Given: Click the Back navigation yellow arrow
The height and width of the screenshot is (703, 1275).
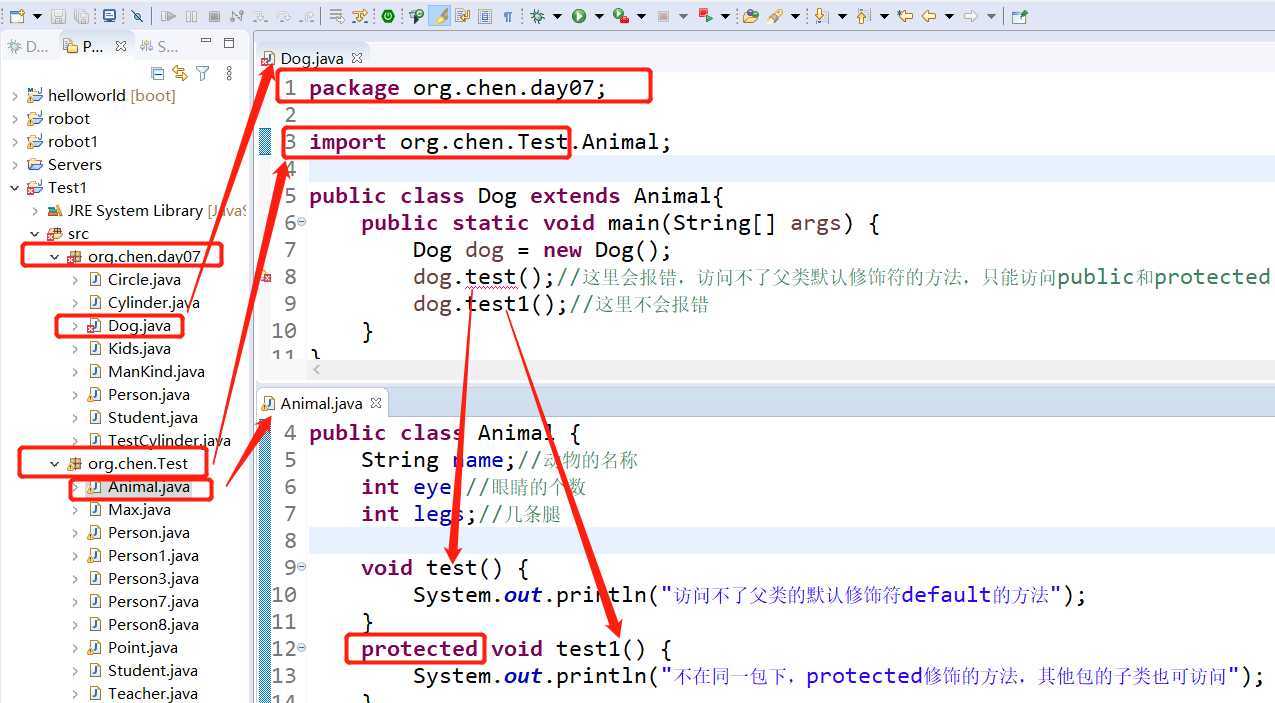Looking at the screenshot, I should pos(930,16).
